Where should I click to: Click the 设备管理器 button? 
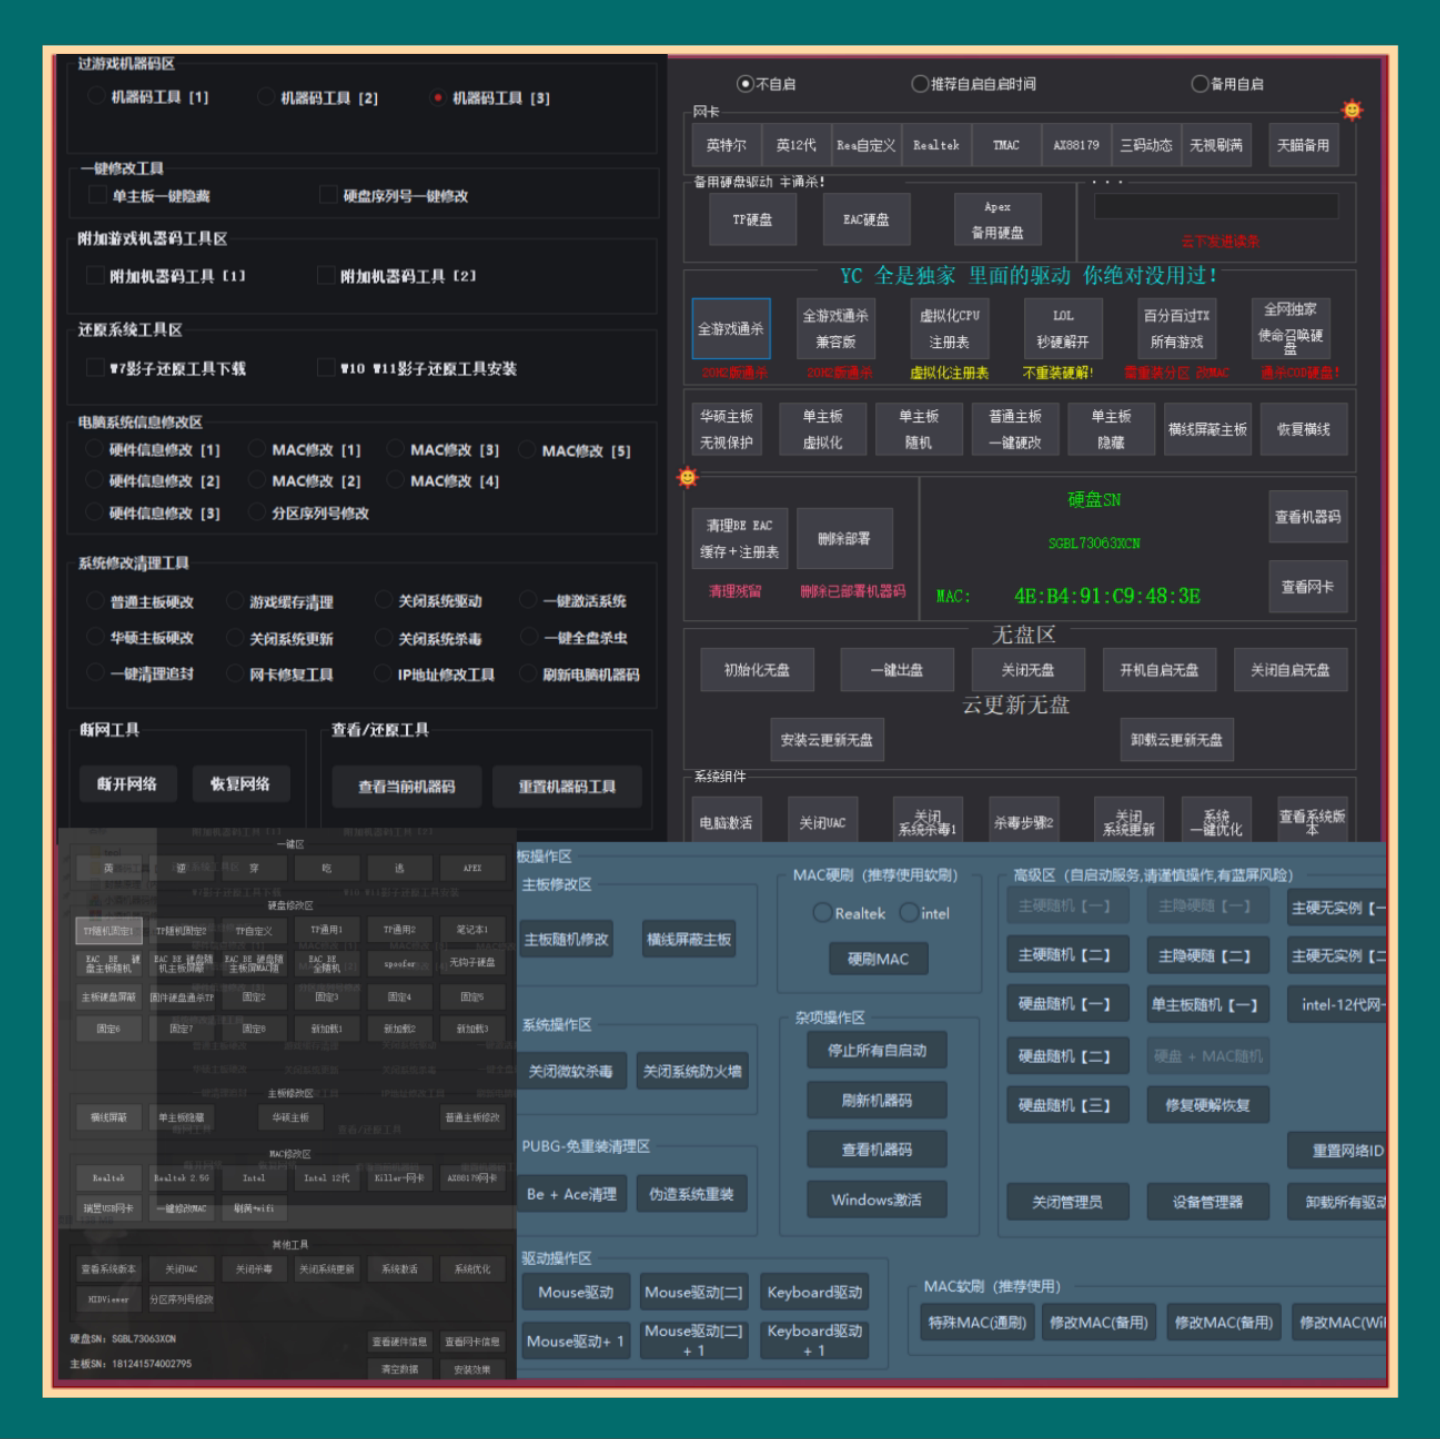1208,1202
